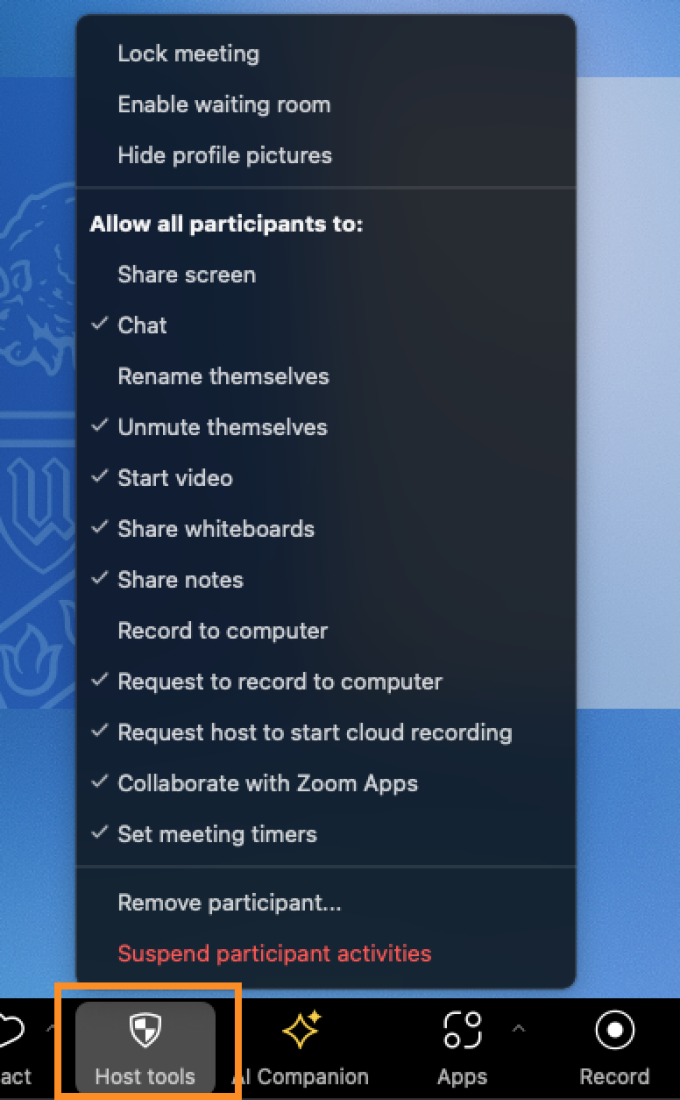Click the Record circle icon
Image resolution: width=680 pixels, height=1100 pixels.
(614, 1030)
